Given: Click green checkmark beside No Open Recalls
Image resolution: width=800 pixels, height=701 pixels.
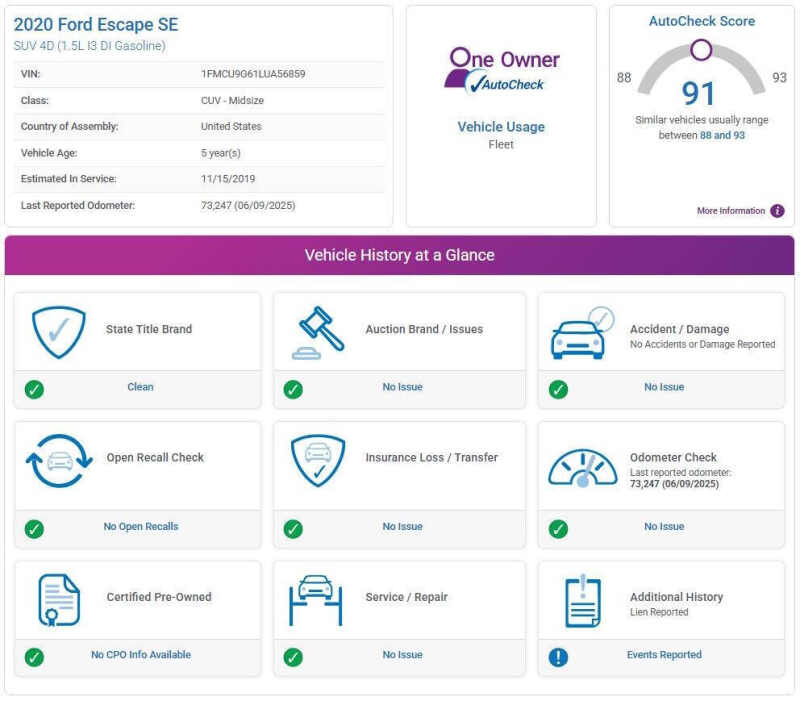Looking at the screenshot, I should coord(34,528).
